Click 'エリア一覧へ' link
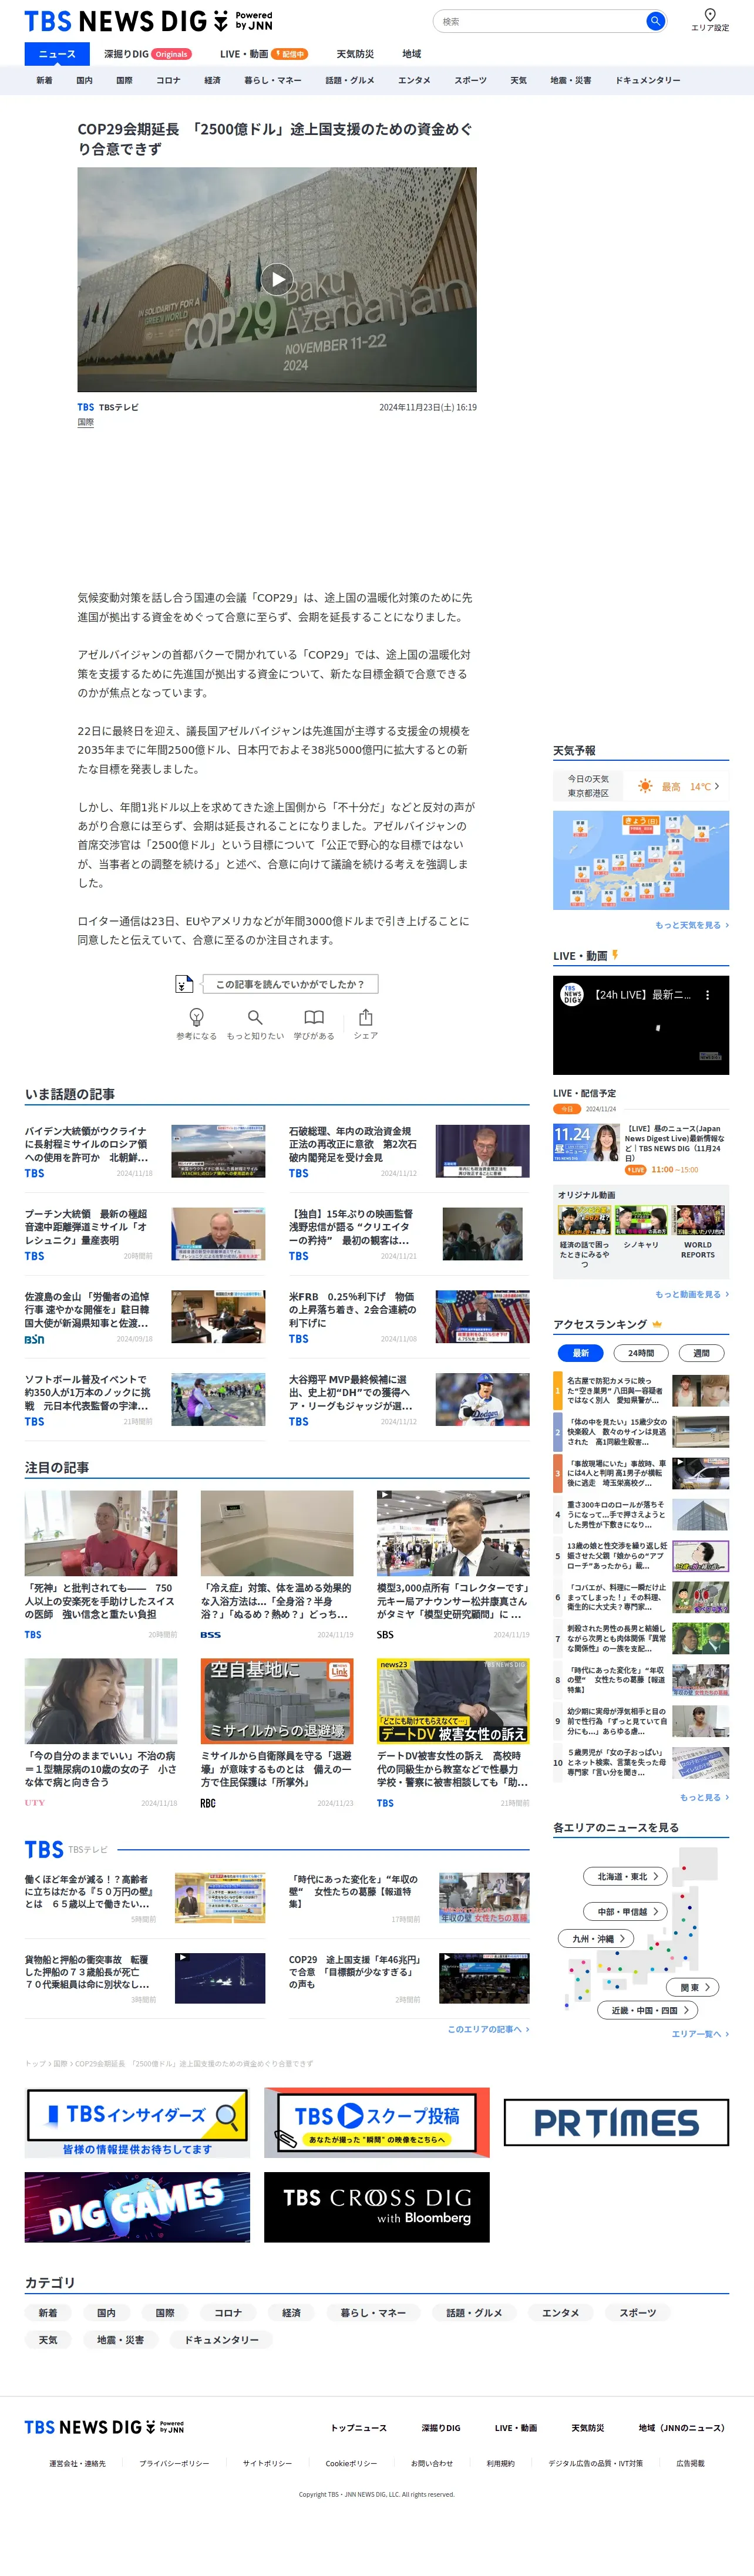Viewport: 754px width, 2576px height. click(x=700, y=2034)
